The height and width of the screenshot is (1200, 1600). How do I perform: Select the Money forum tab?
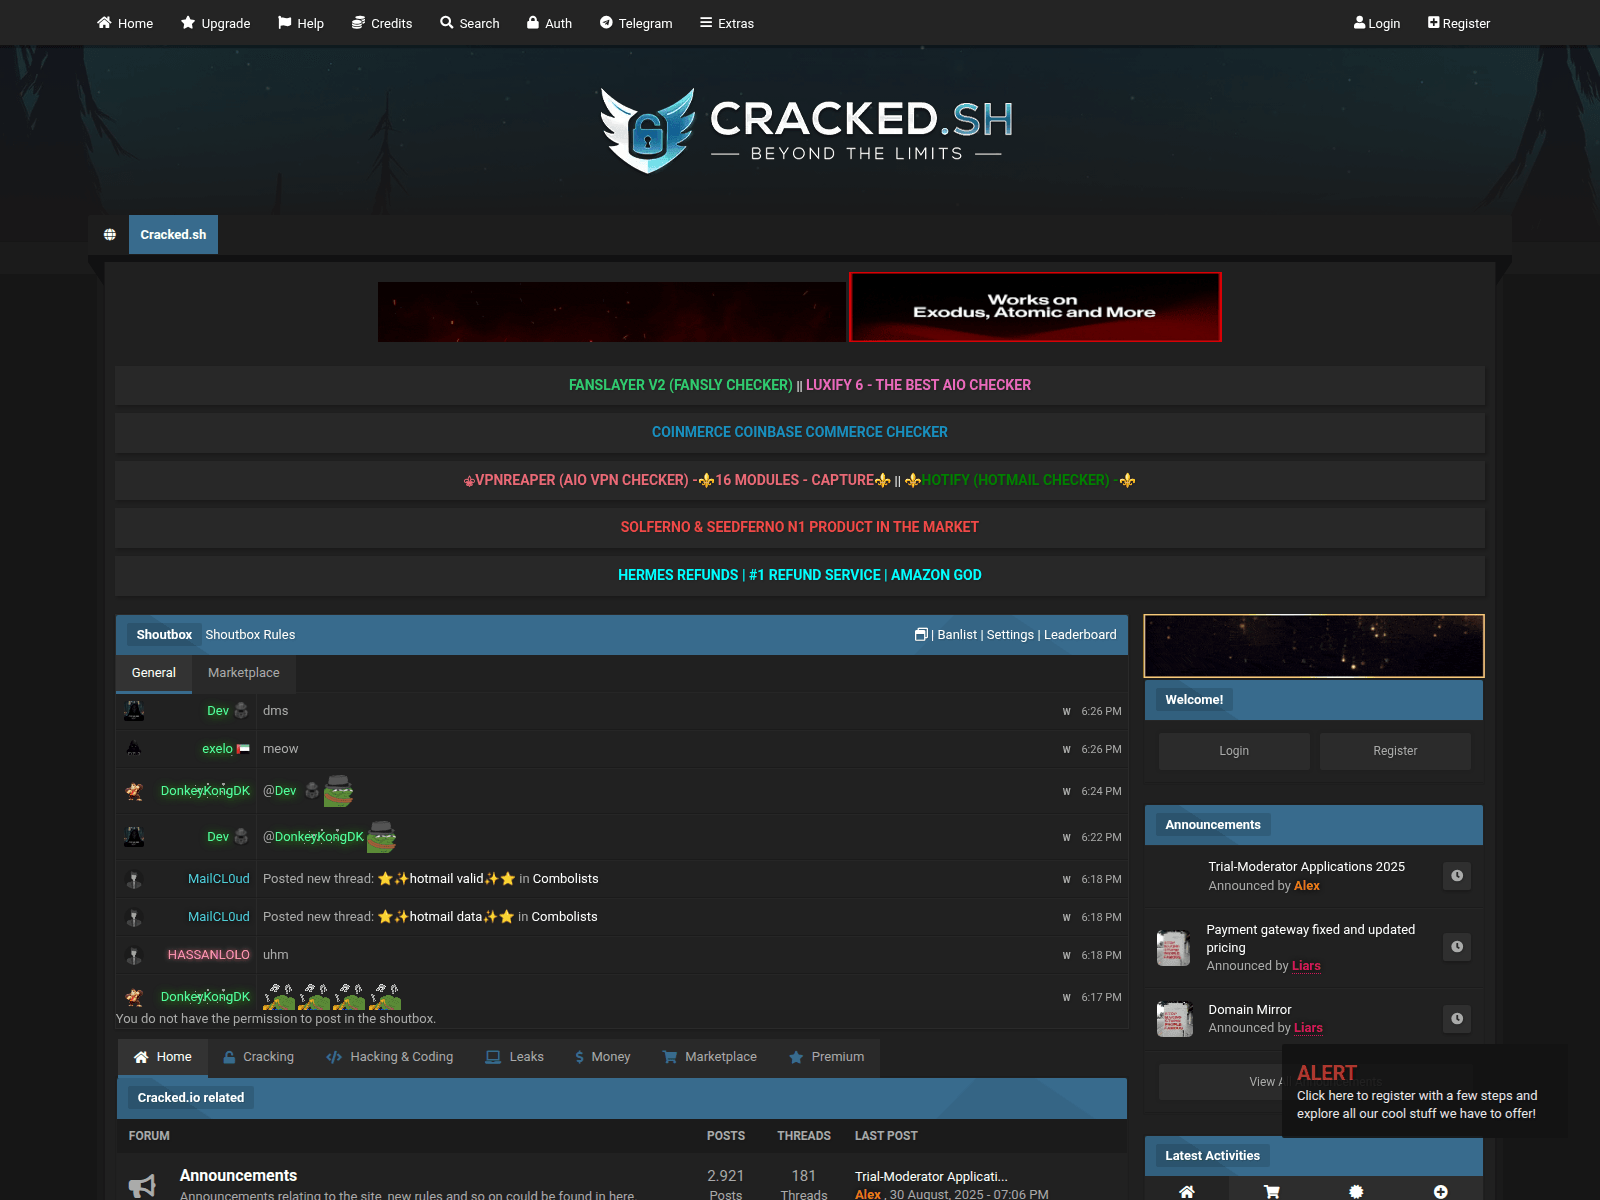(602, 1057)
